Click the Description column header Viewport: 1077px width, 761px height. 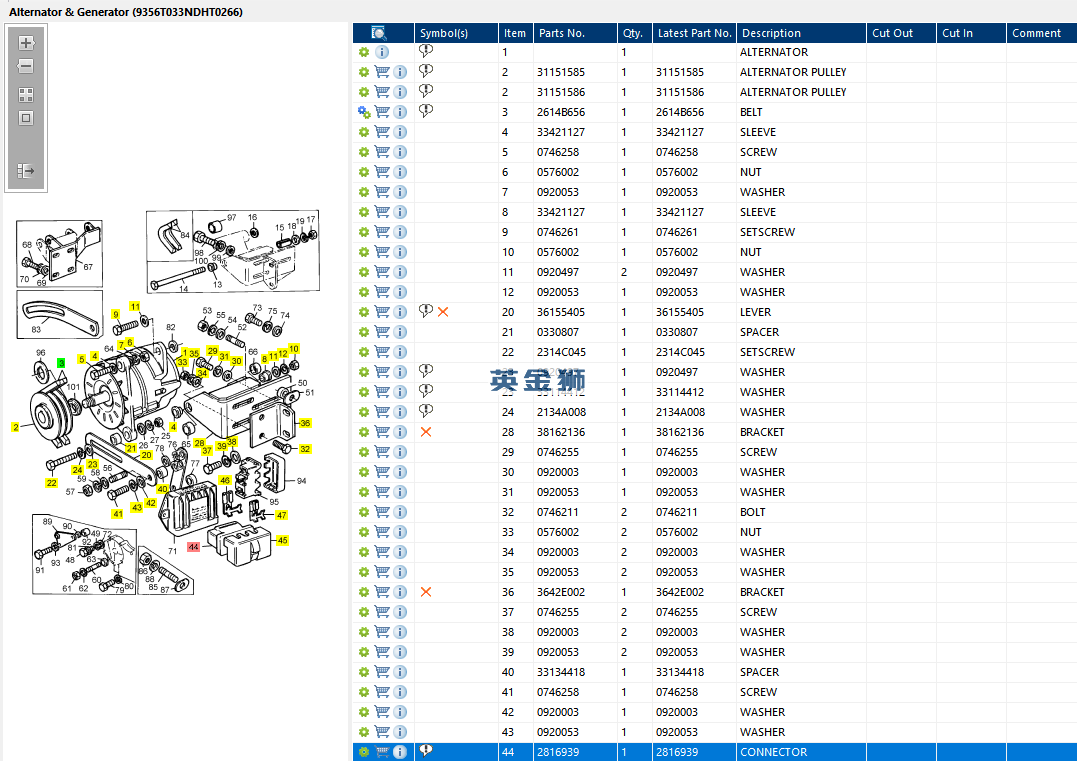tap(771, 33)
